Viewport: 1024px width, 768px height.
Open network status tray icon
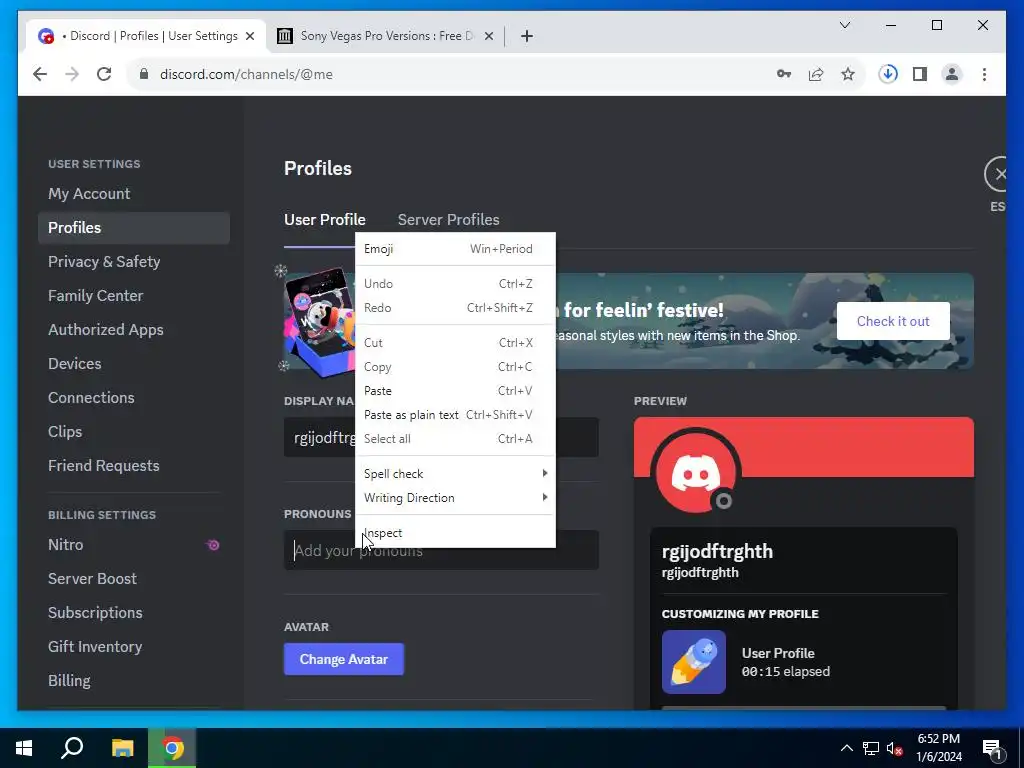coord(871,748)
